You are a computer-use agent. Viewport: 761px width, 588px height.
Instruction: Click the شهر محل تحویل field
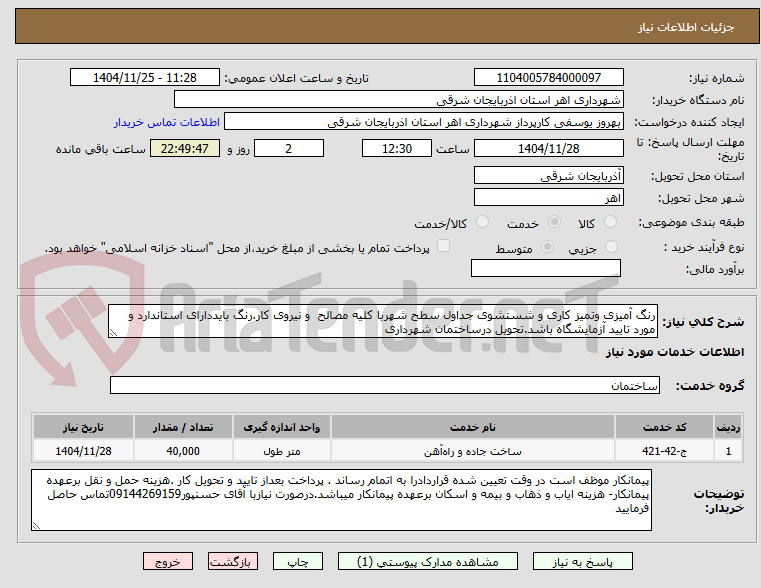pos(548,197)
